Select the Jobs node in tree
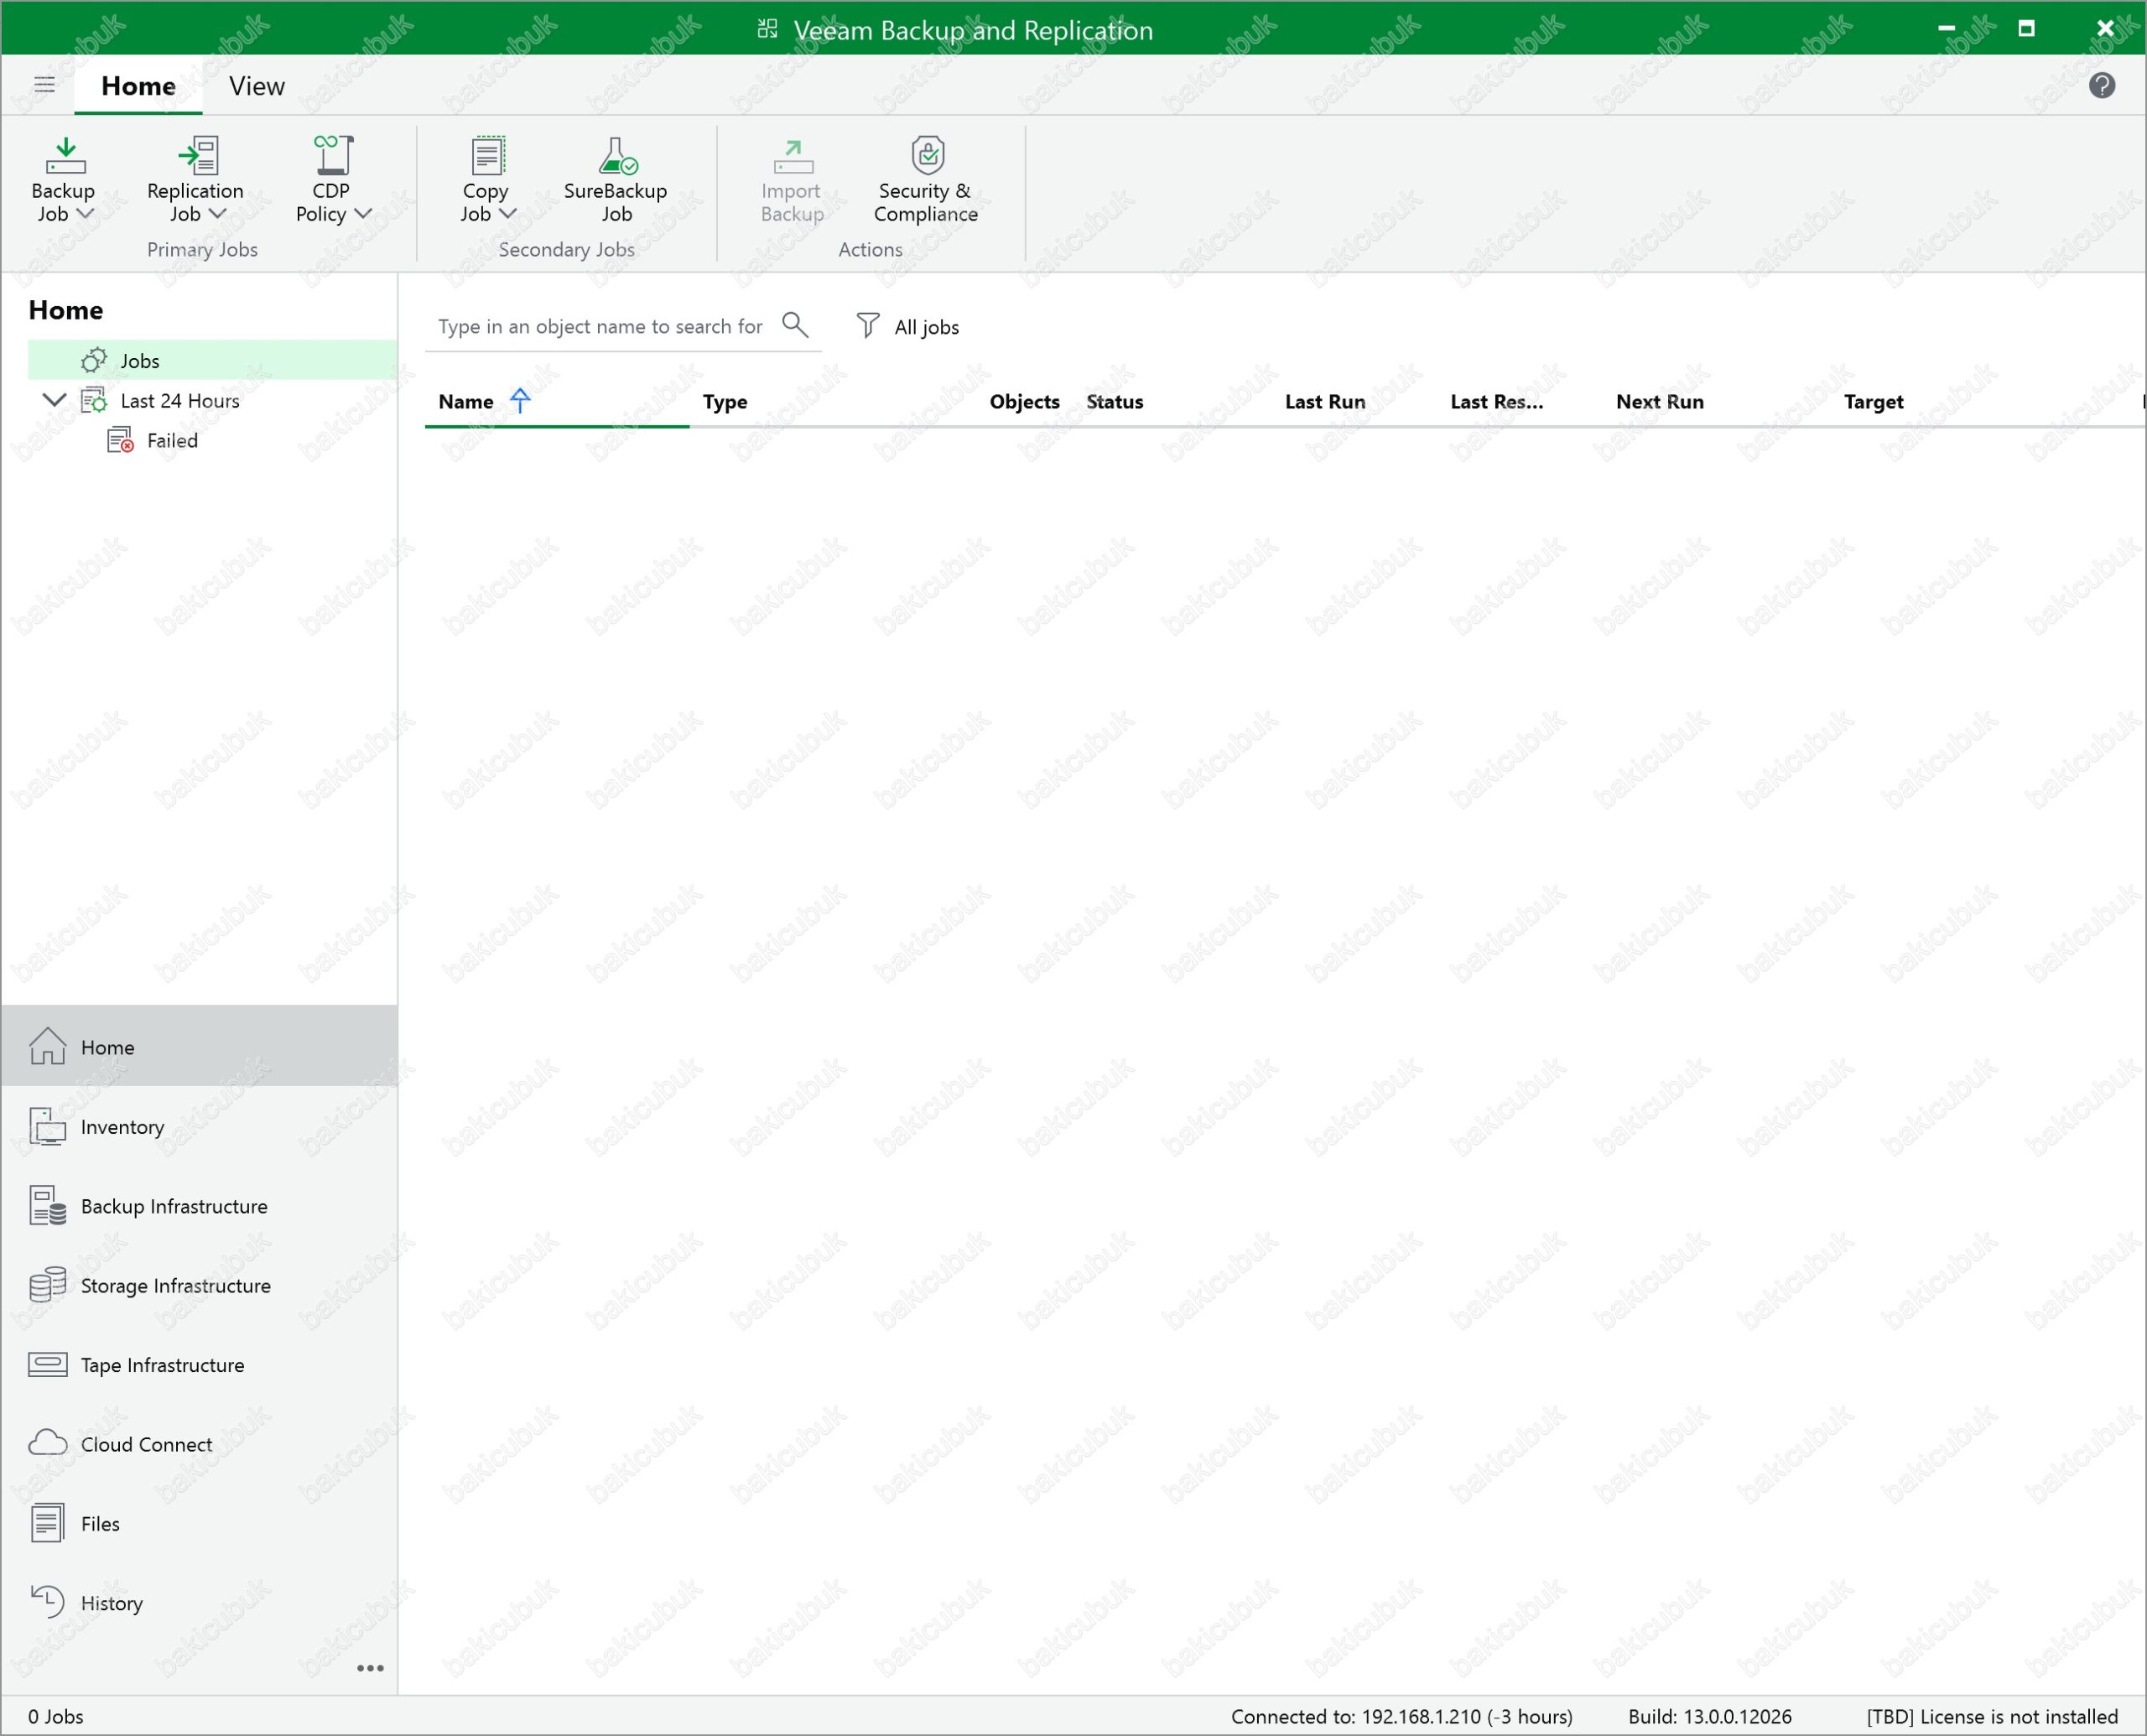2147x1736 pixels. point(212,360)
